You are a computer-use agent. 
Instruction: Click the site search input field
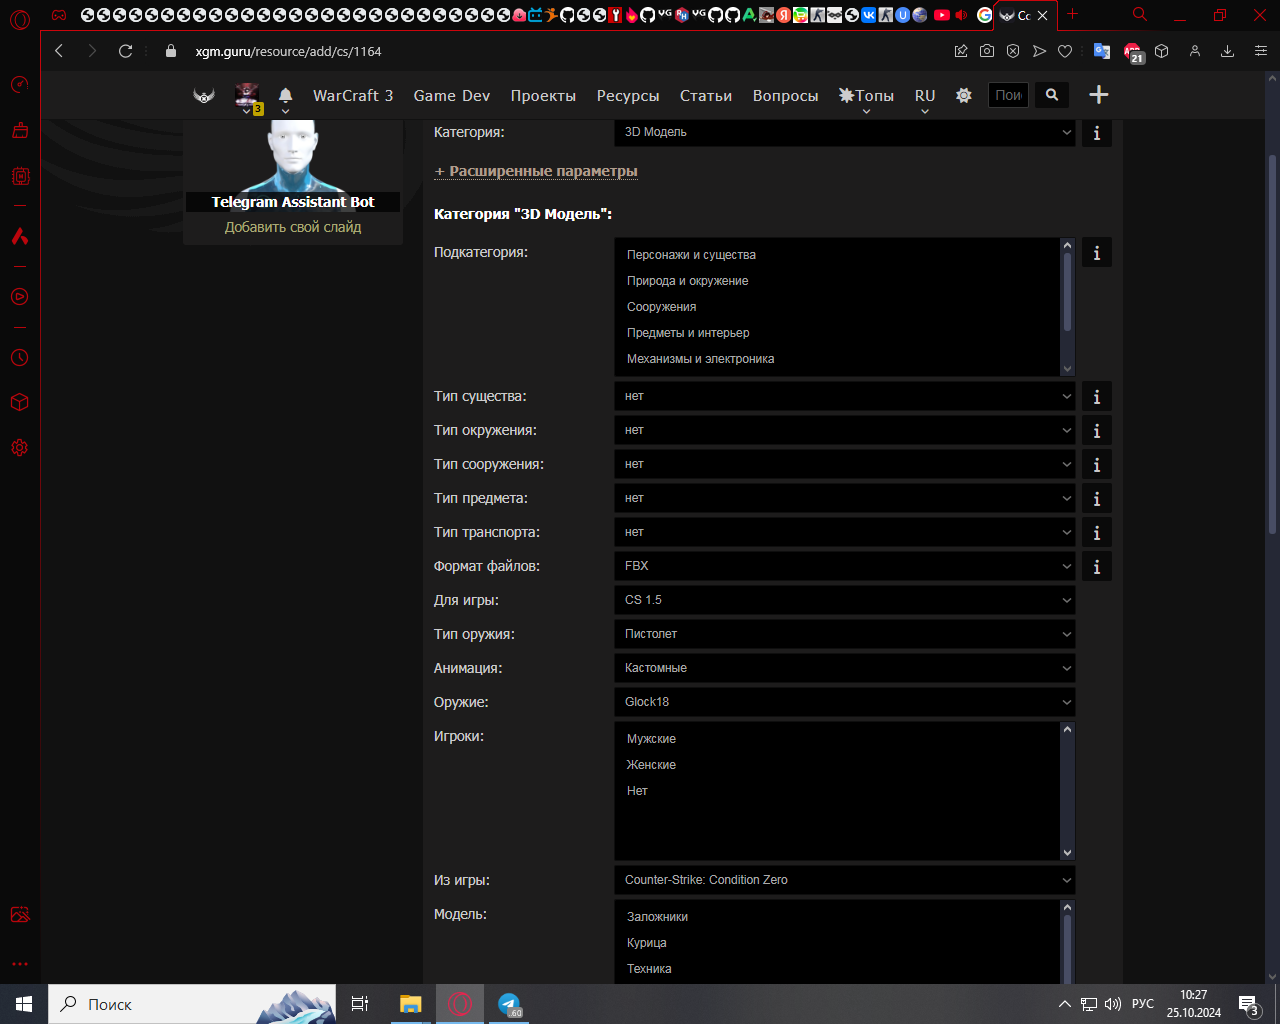pos(1008,95)
